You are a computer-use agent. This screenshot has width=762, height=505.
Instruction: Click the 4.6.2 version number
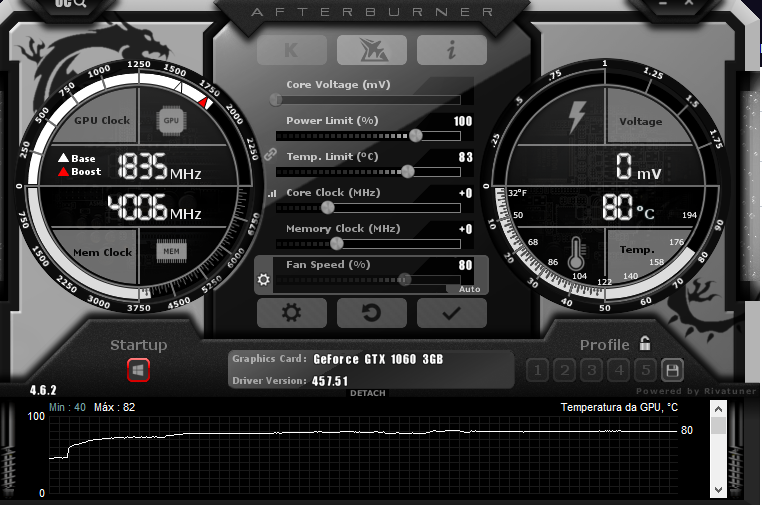coord(43,390)
